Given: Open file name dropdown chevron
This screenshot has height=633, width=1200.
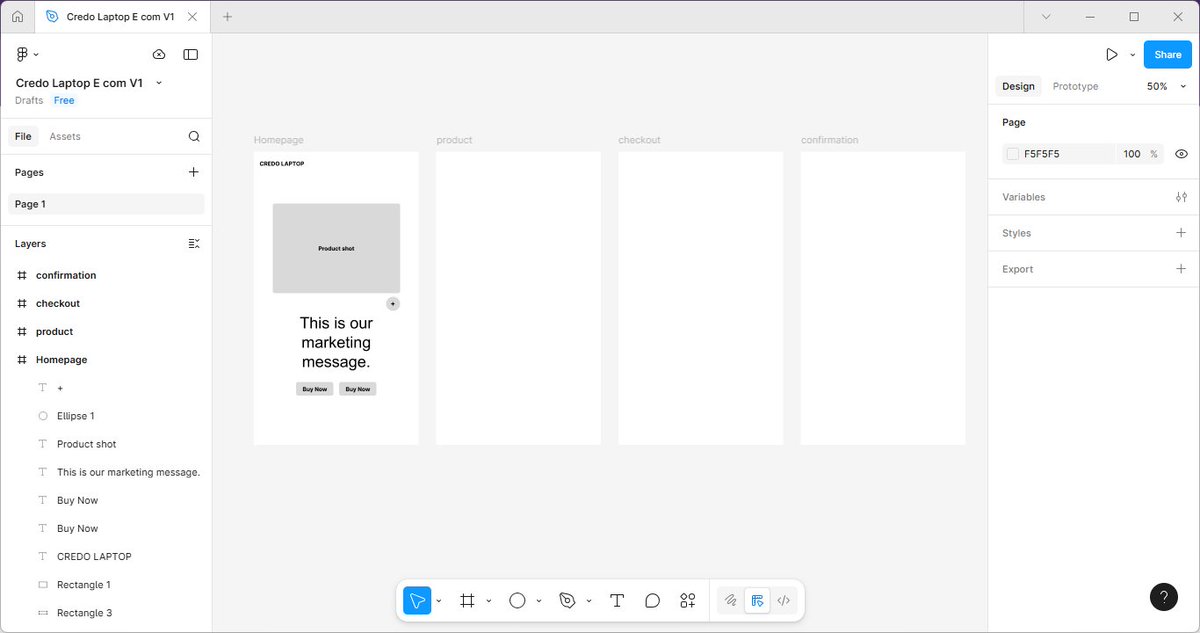Looking at the screenshot, I should click(x=159, y=83).
